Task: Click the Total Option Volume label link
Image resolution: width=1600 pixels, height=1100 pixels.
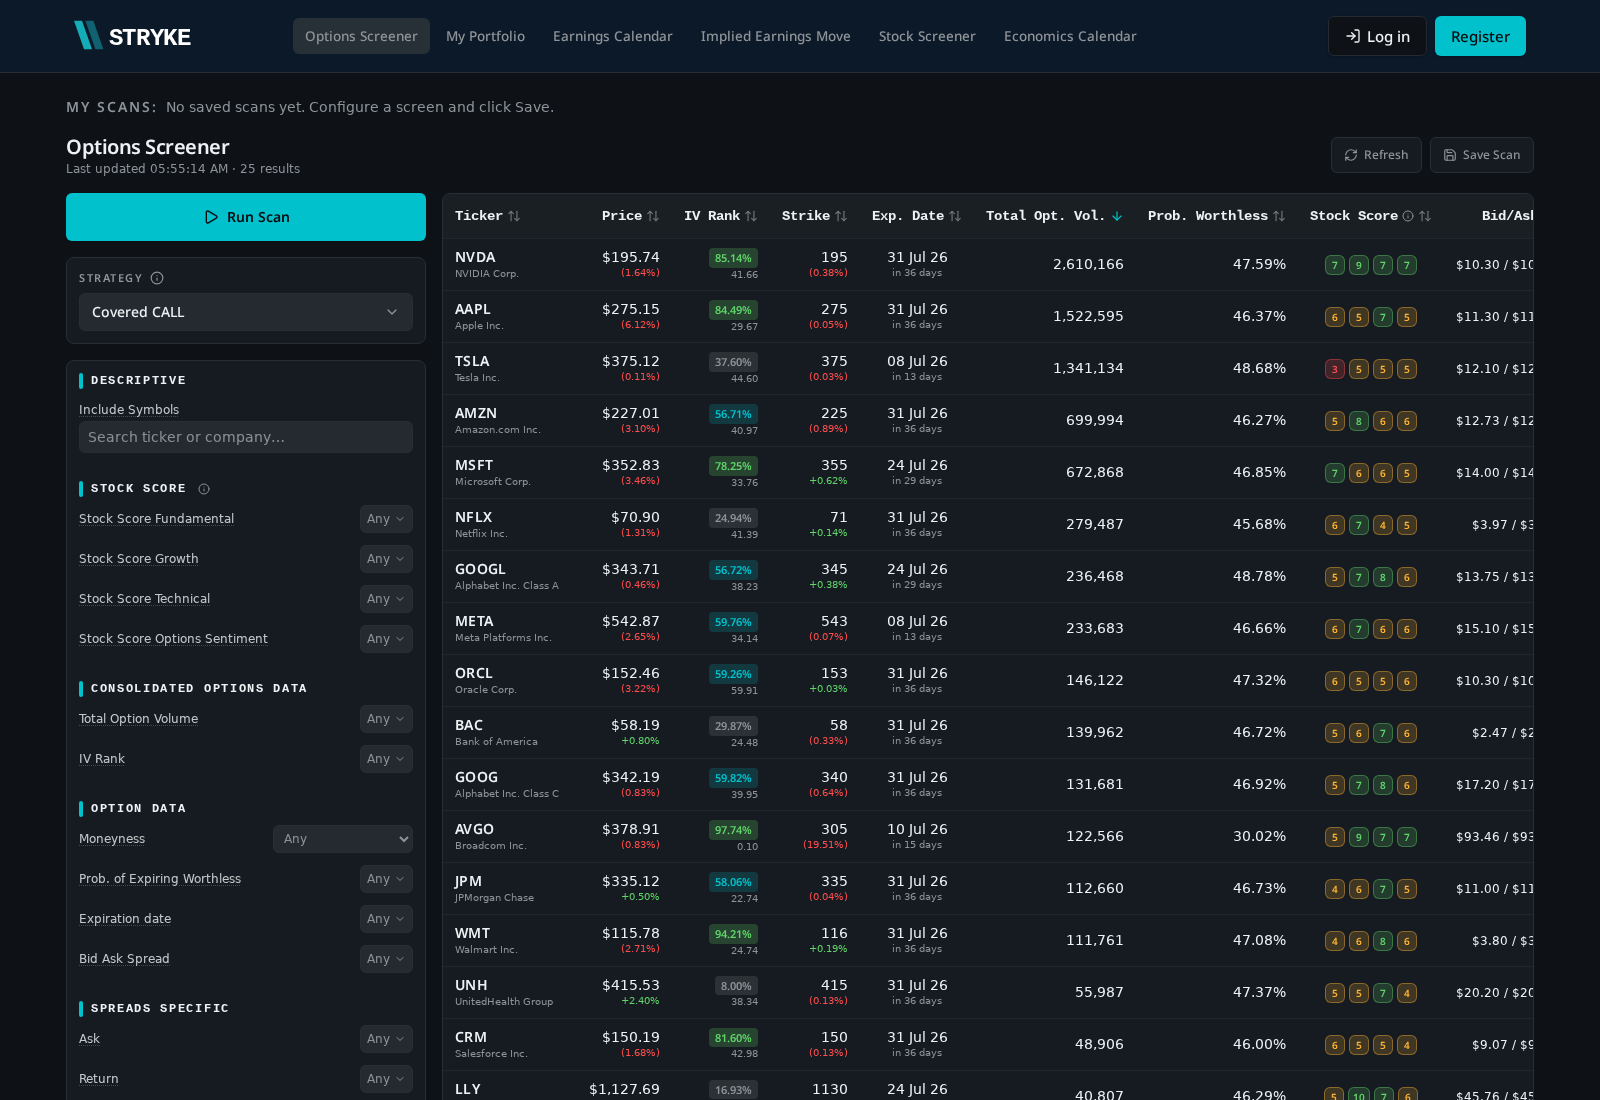Action: (x=138, y=719)
